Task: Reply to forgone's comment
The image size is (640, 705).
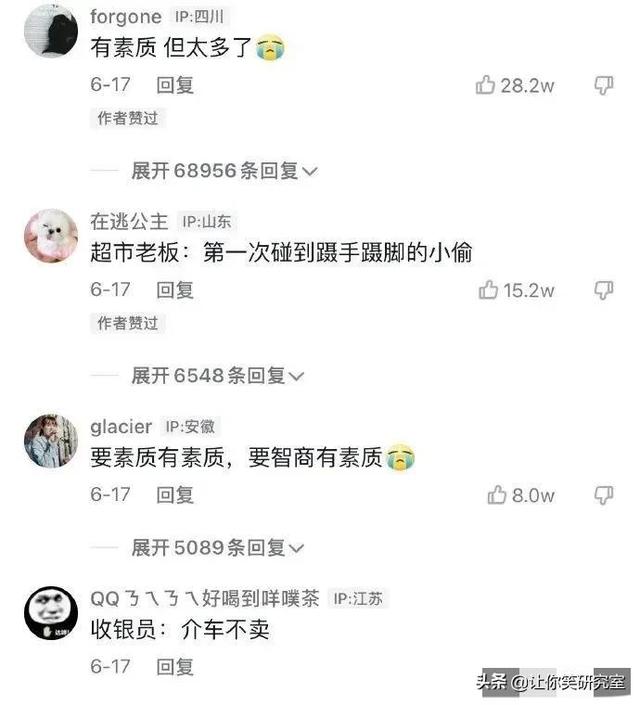Action: coord(175,85)
